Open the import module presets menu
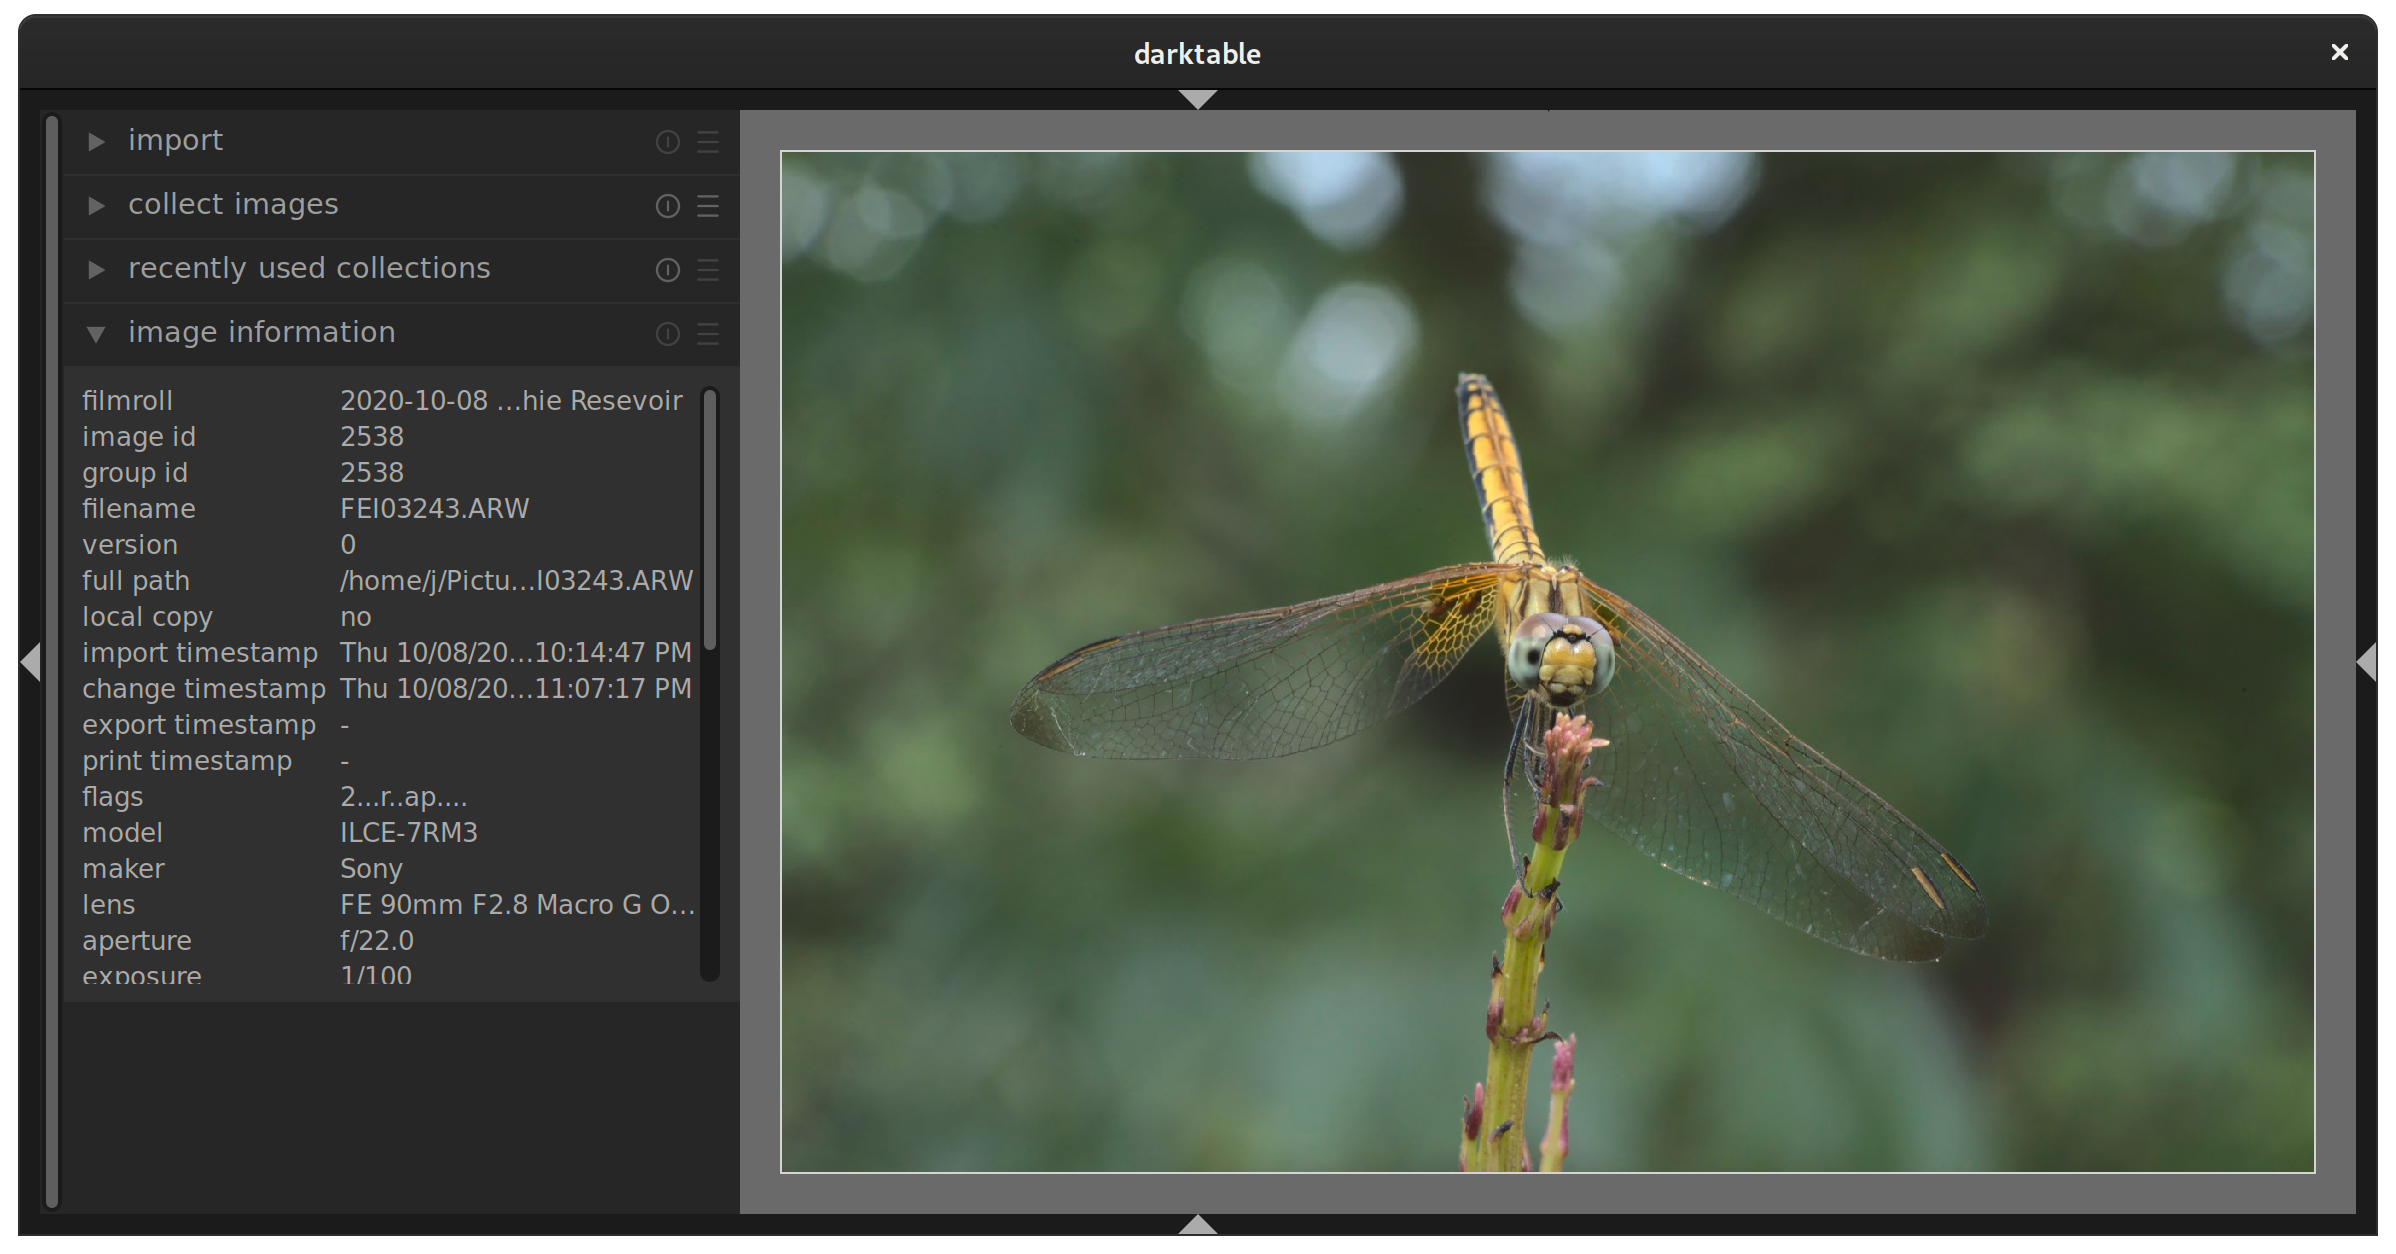This screenshot has height=1254, width=2396. point(709,142)
